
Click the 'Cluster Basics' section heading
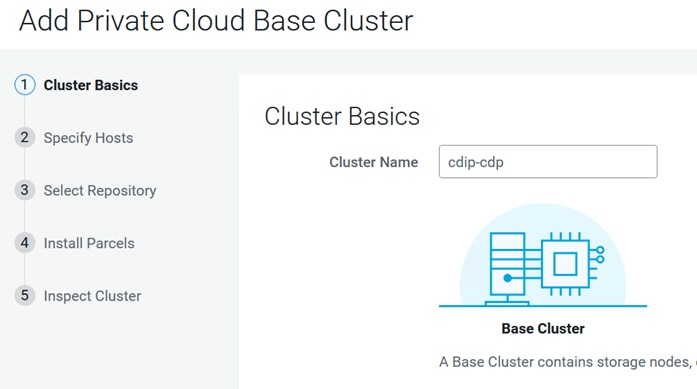click(x=342, y=116)
